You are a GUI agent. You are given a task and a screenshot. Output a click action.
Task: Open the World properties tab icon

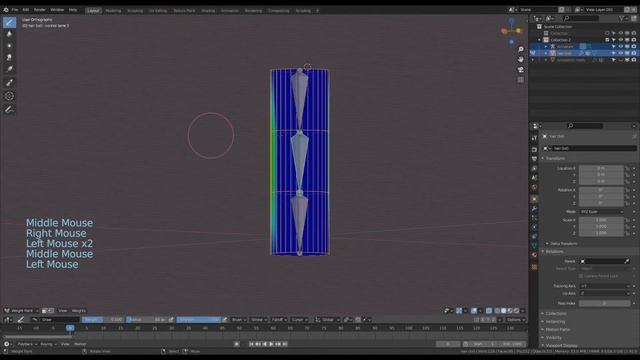coord(534,187)
